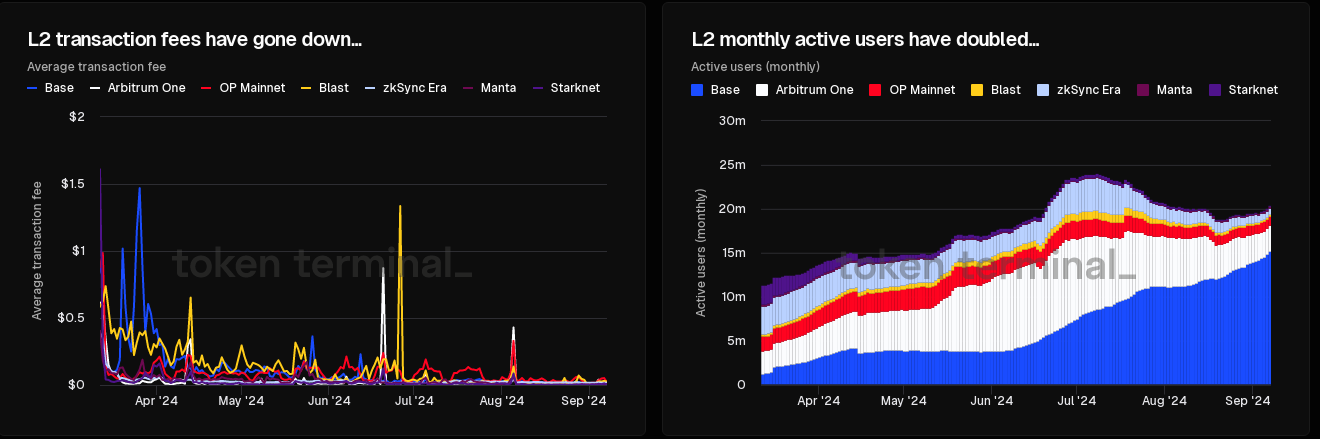The width and height of the screenshot is (1320, 439).
Task: Click the Aug '24 label on the users x-axis
Action: point(1165,401)
